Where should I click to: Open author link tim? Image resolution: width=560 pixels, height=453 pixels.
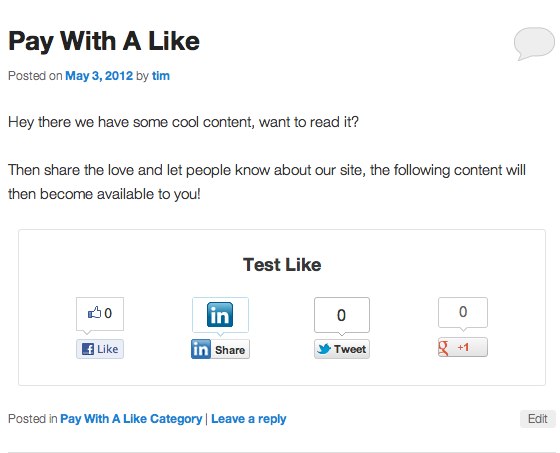(x=161, y=76)
